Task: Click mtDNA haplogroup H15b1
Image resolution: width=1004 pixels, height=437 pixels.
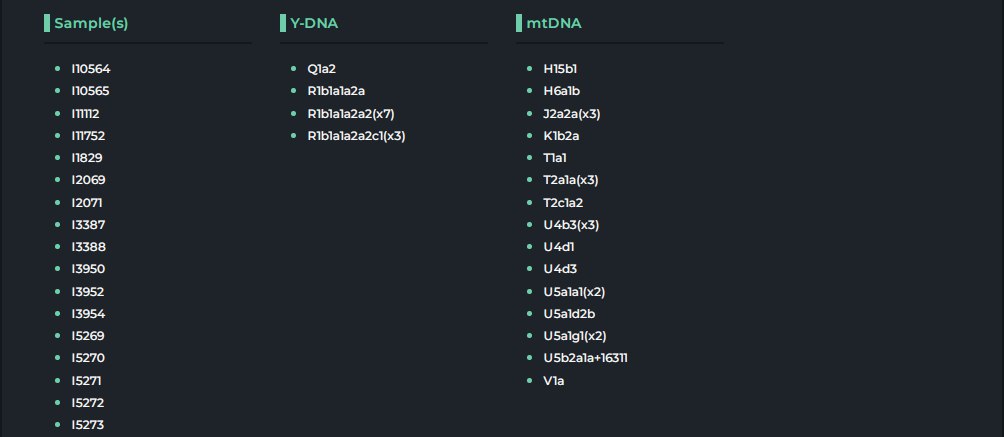Action: [560, 69]
